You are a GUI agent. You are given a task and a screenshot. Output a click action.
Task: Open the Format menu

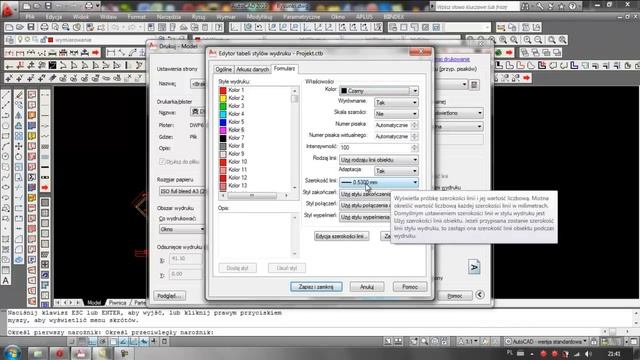(137, 17)
